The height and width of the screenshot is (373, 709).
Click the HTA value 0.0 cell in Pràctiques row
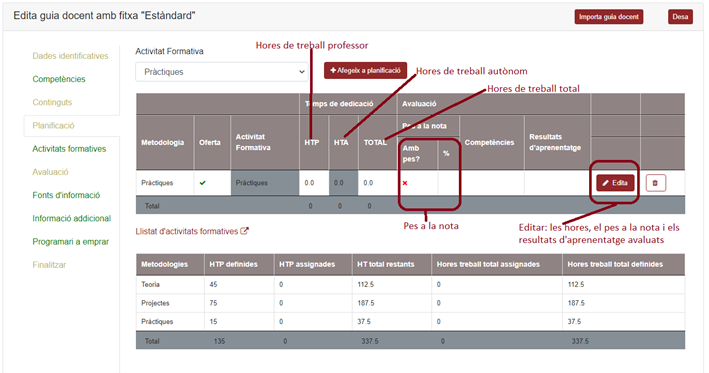tap(343, 183)
